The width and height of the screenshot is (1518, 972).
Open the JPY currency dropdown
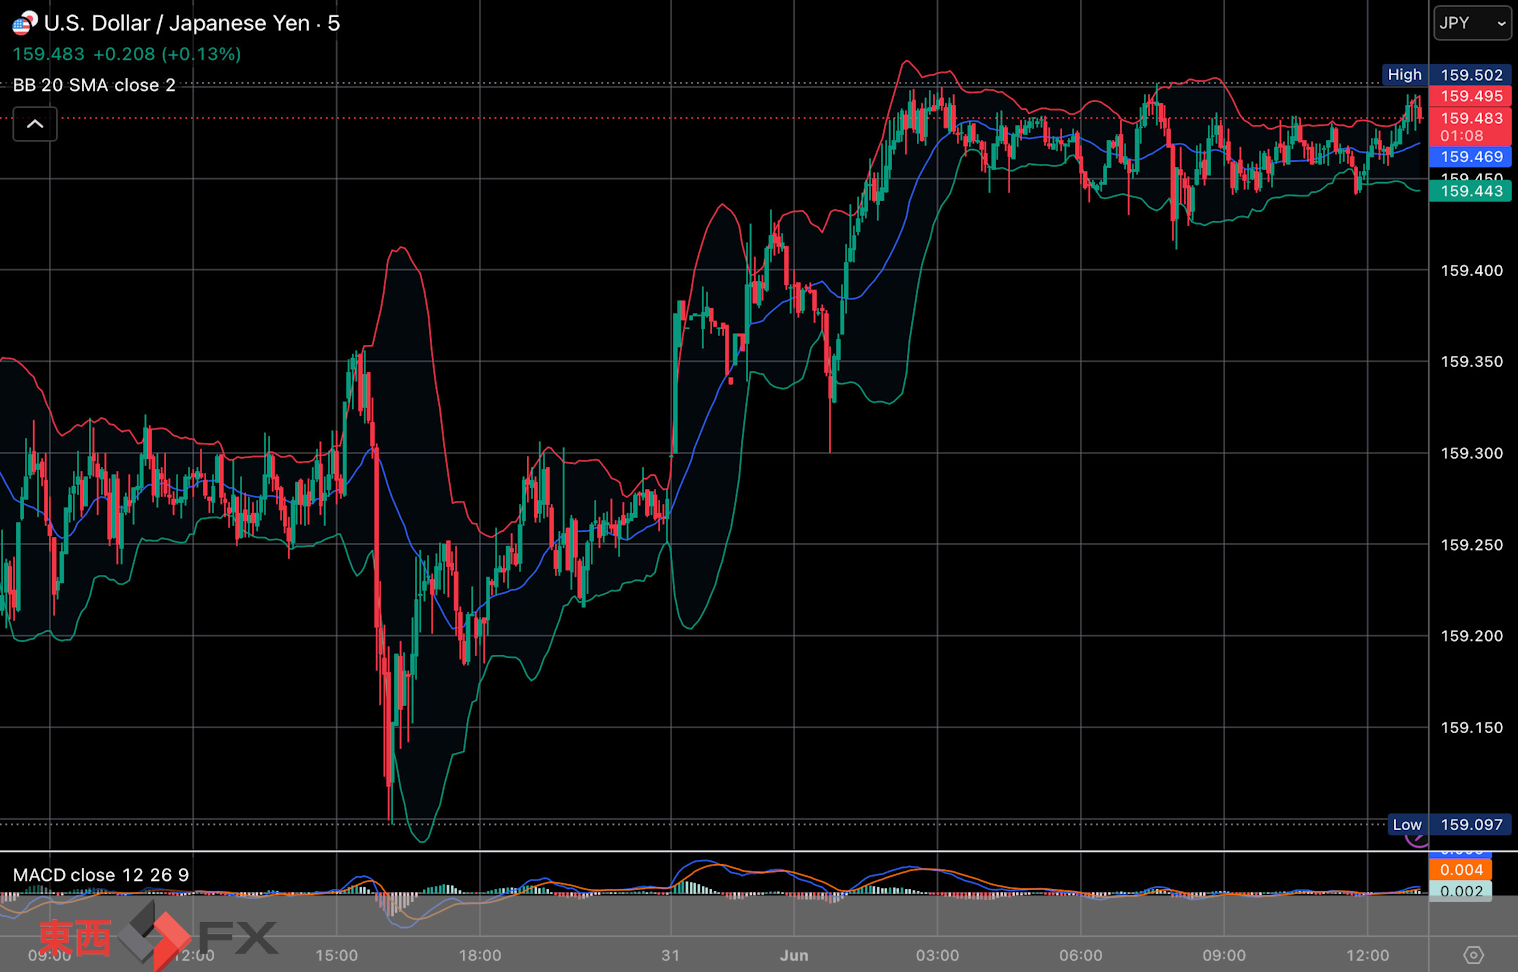(x=1472, y=23)
